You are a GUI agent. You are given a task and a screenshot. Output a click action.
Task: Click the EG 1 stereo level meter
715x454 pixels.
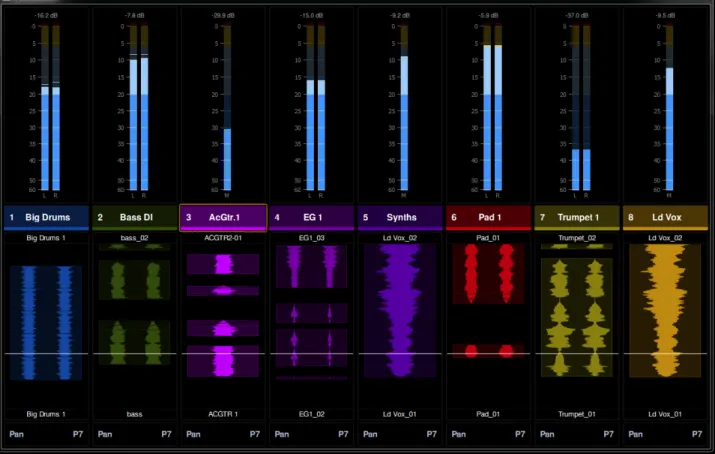click(316, 108)
